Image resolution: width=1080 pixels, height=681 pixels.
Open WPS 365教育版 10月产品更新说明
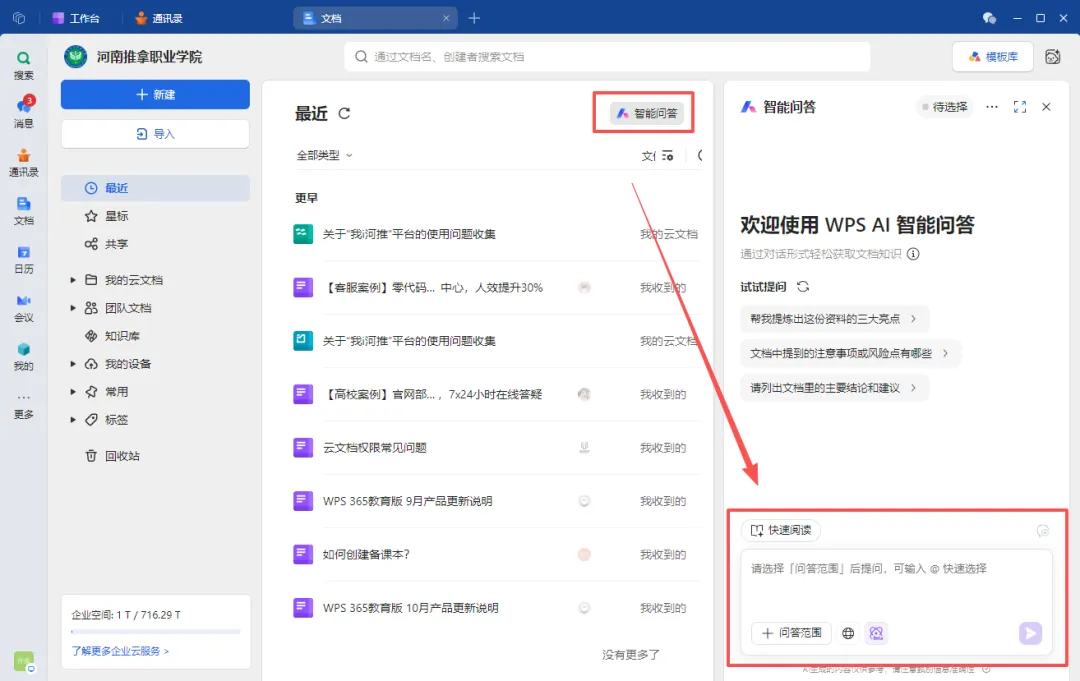click(411, 608)
